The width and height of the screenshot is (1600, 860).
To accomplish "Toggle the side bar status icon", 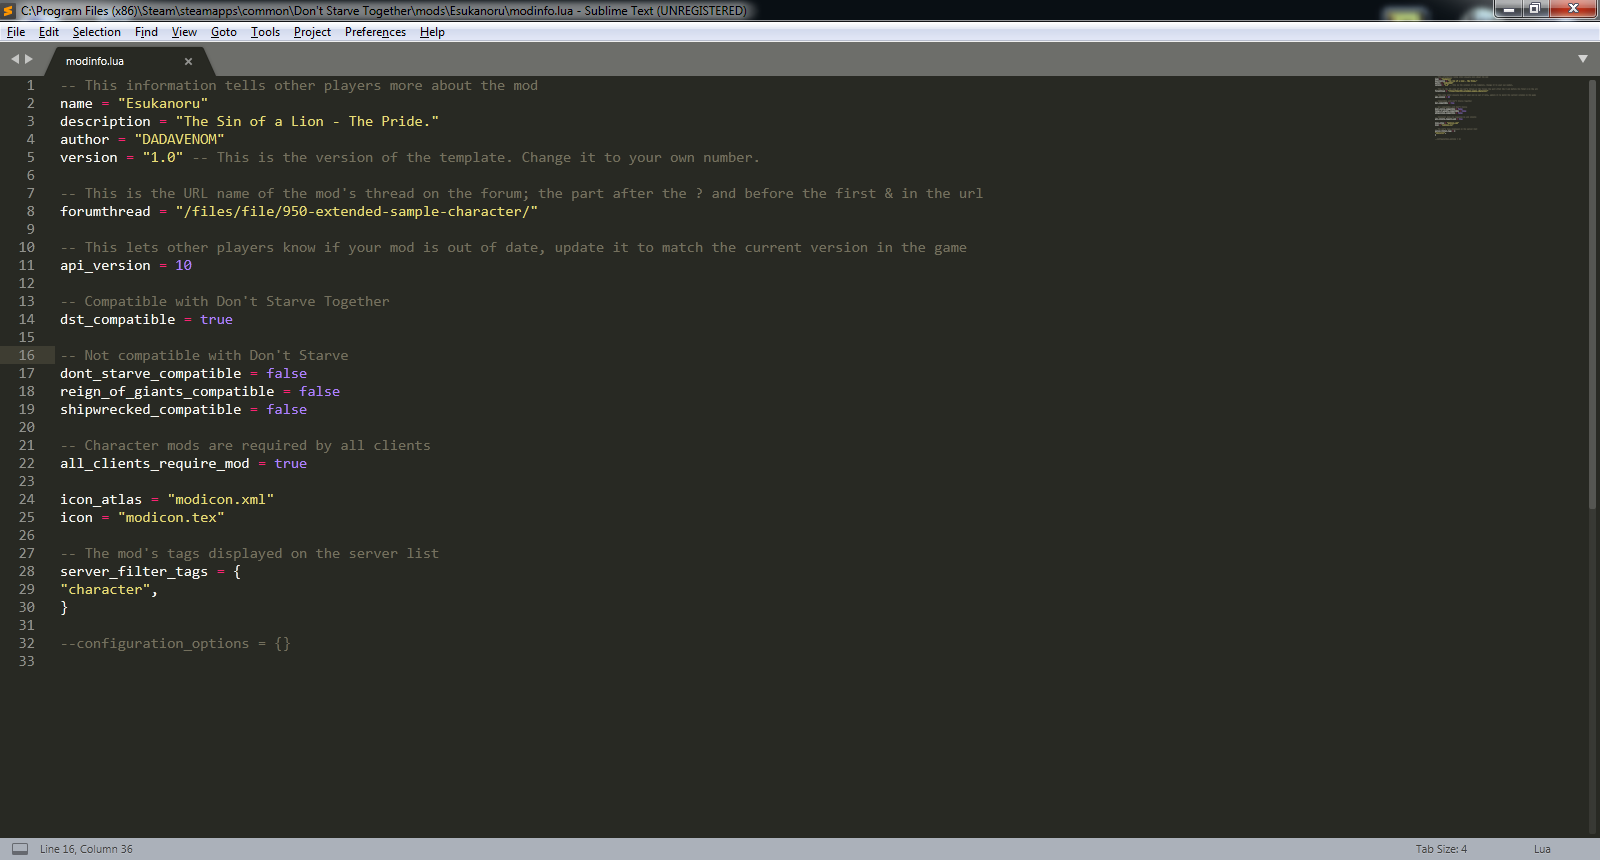I will (20, 849).
